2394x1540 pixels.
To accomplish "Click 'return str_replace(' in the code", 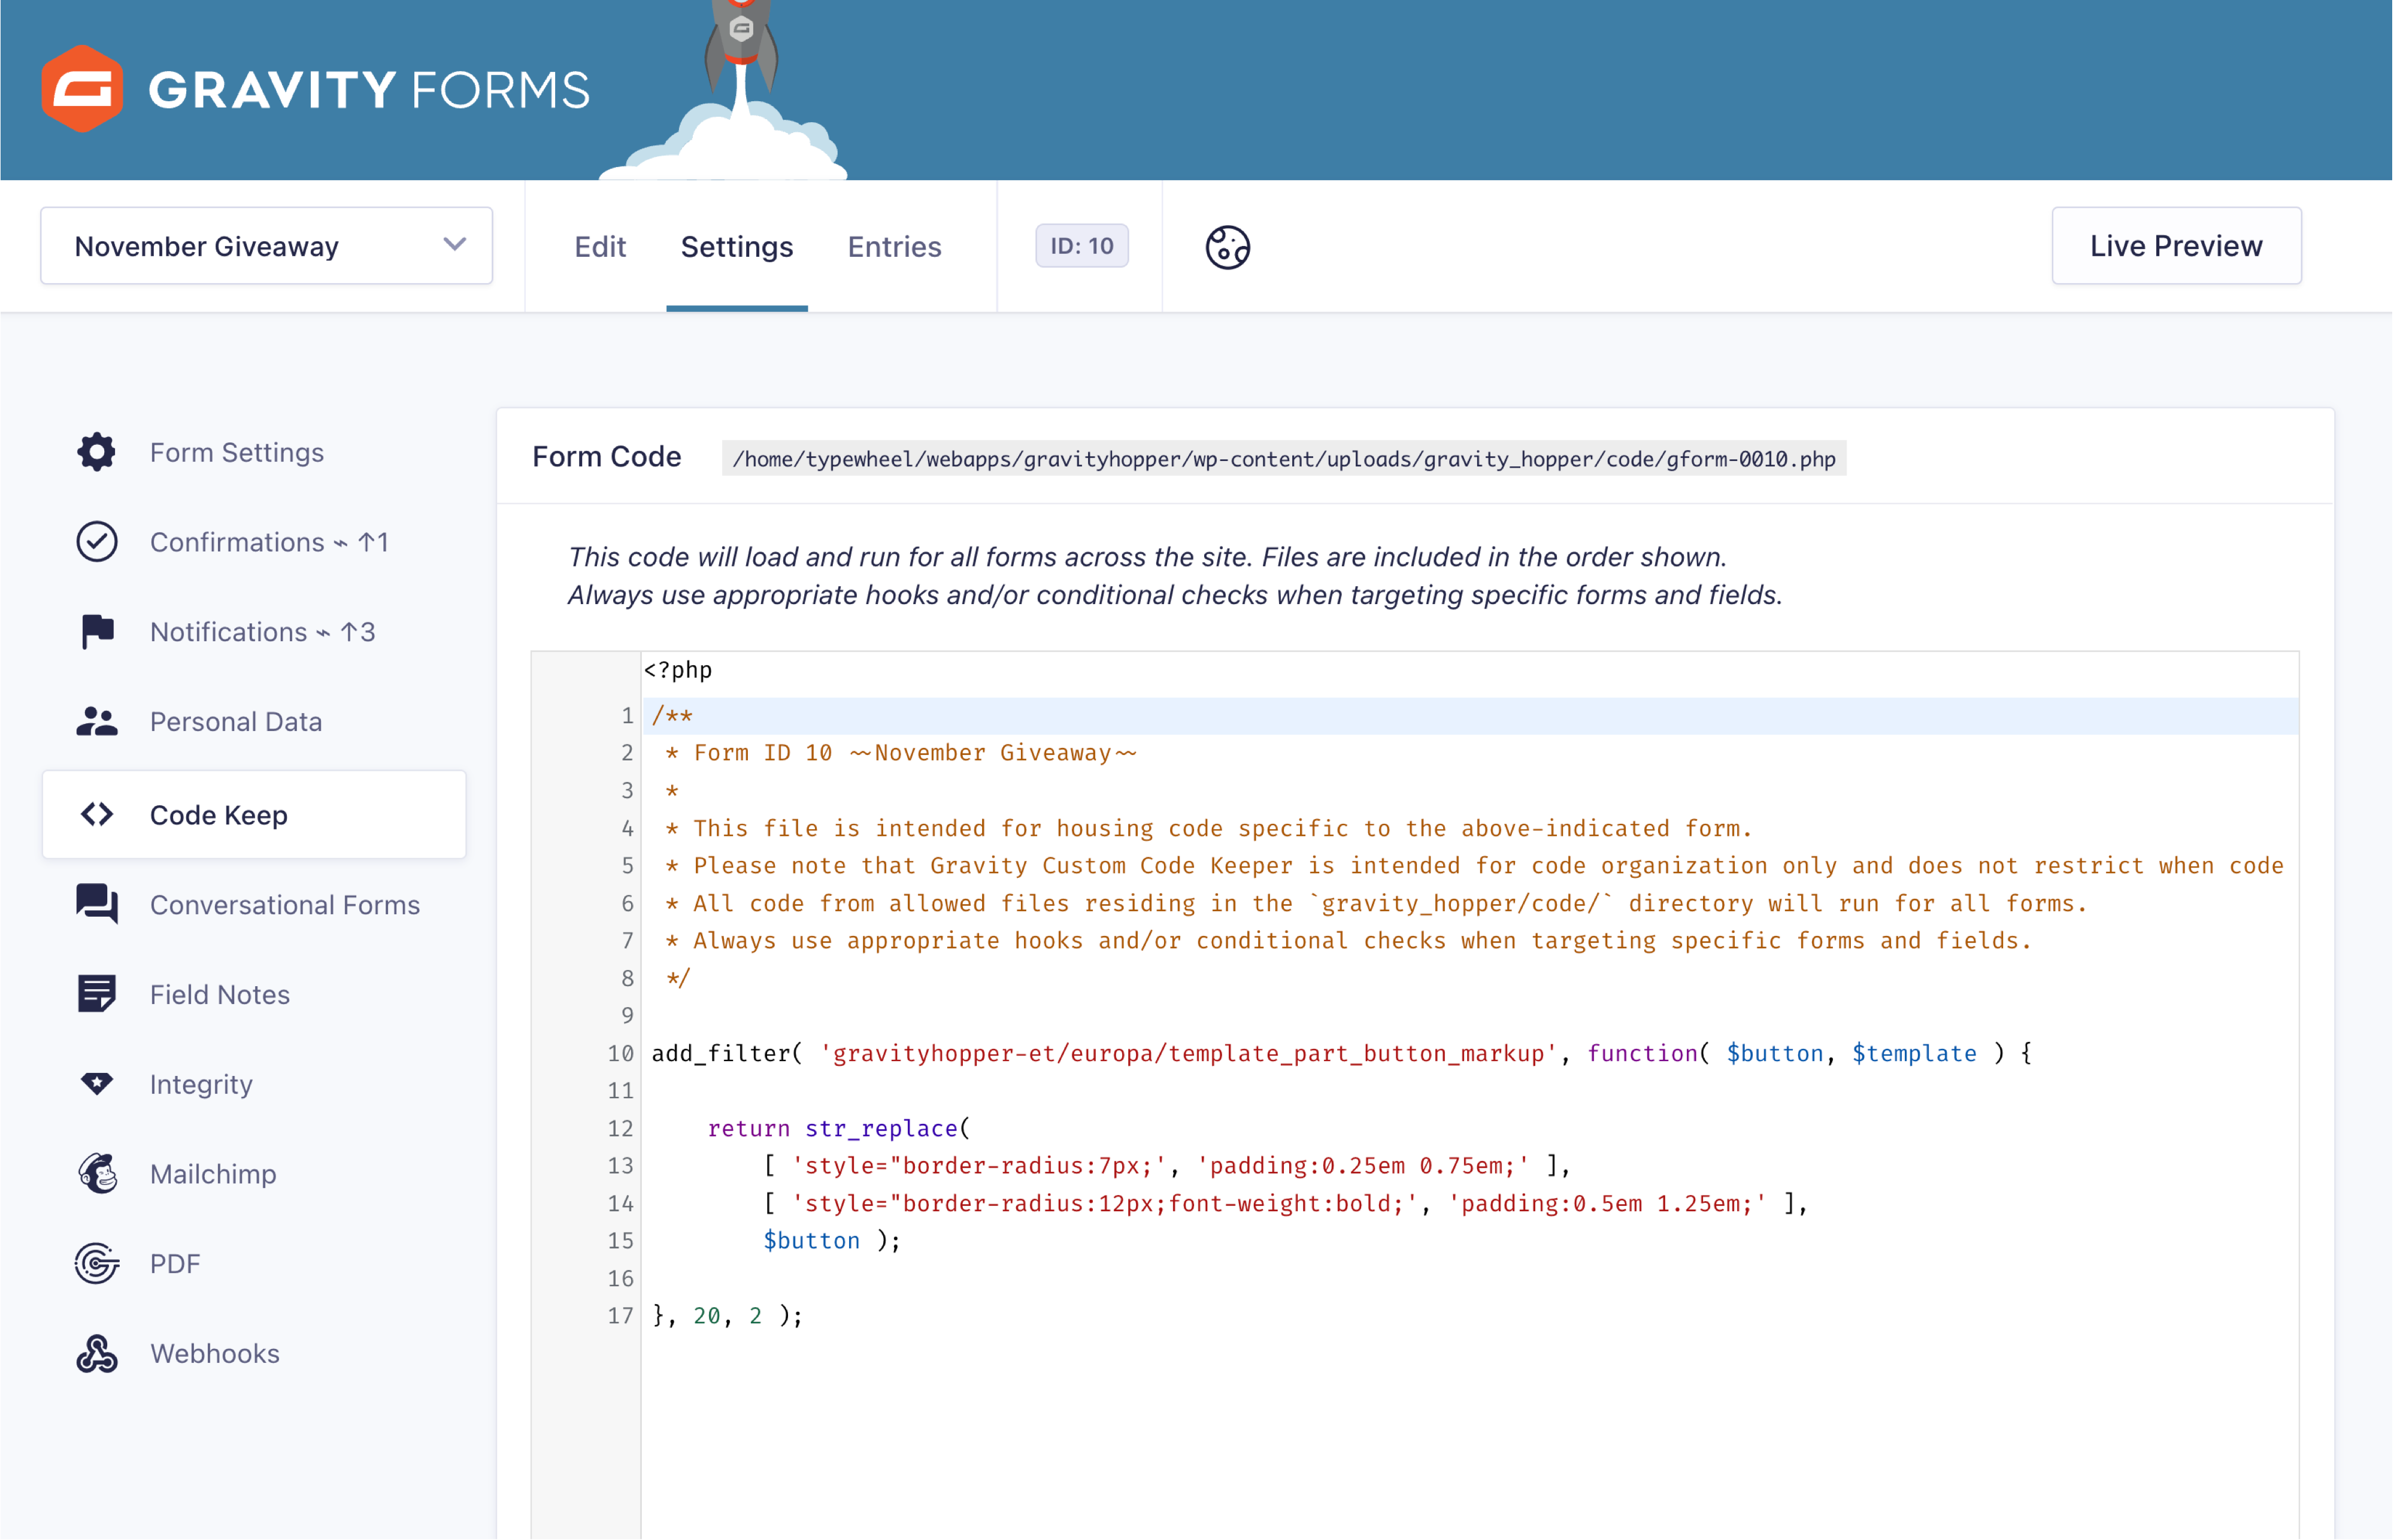I will pyautogui.click(x=839, y=1128).
